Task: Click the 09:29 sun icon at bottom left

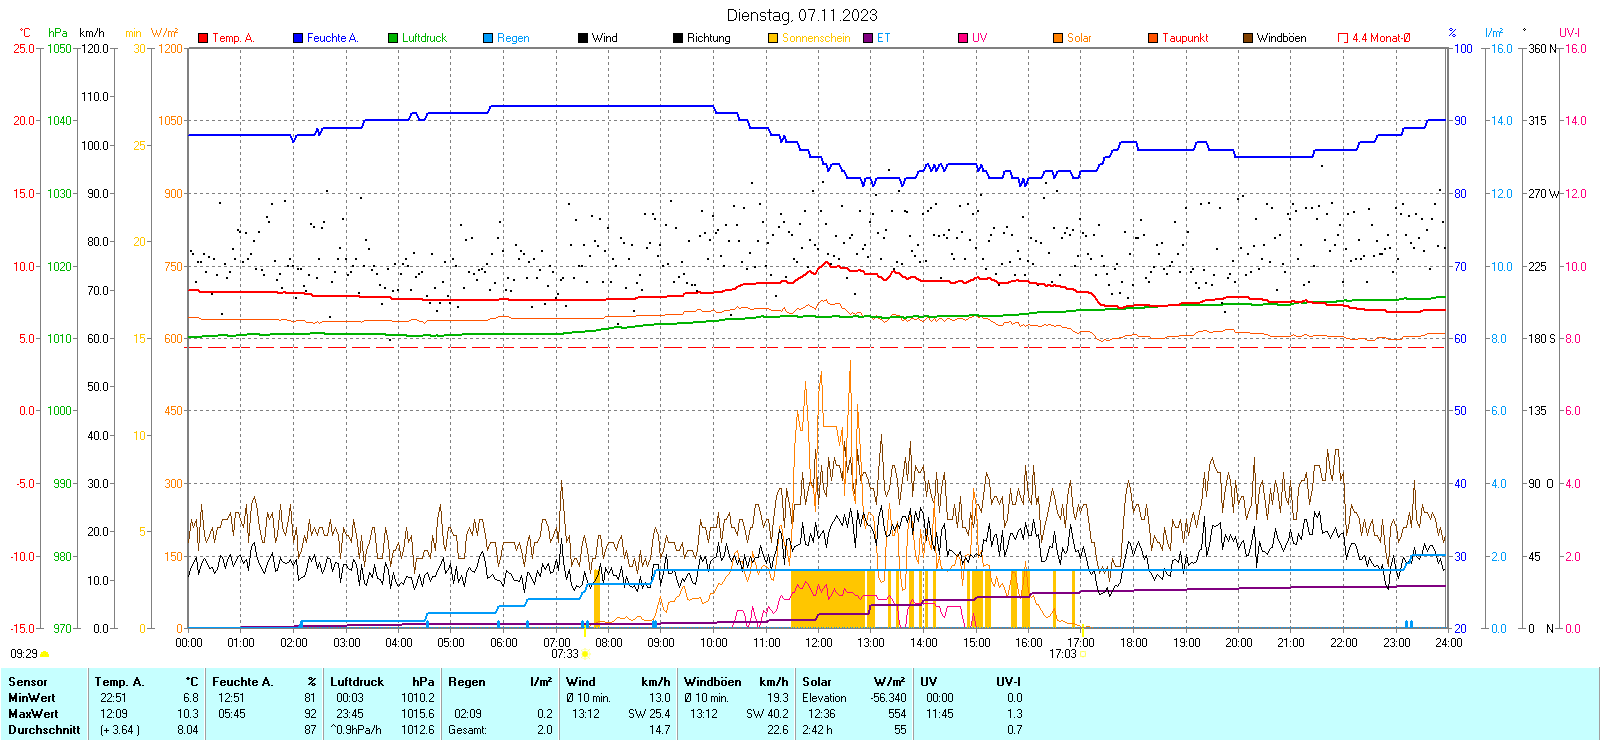Action: pos(44,654)
